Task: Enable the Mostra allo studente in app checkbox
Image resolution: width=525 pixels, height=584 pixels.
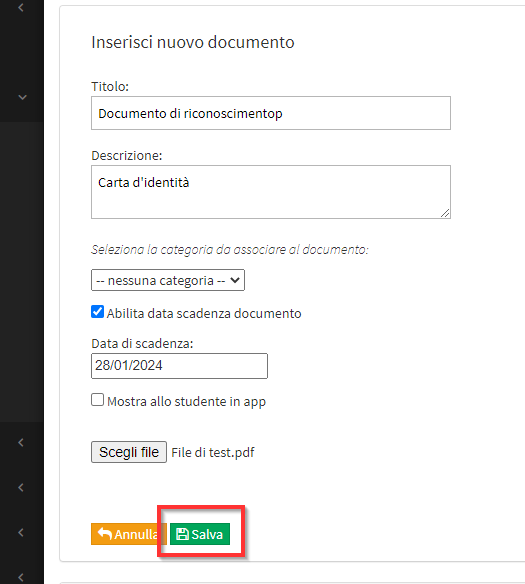Action: coord(98,400)
